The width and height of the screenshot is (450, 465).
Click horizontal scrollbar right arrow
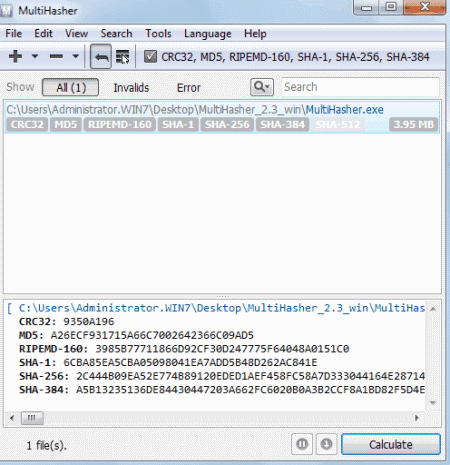point(417,418)
